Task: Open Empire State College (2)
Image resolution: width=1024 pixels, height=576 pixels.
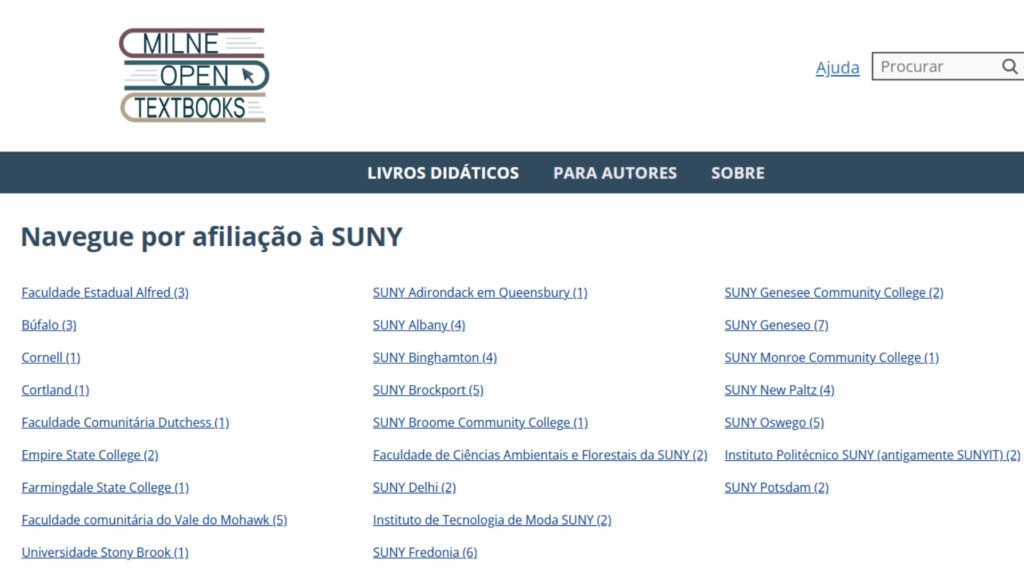Action: (x=90, y=455)
